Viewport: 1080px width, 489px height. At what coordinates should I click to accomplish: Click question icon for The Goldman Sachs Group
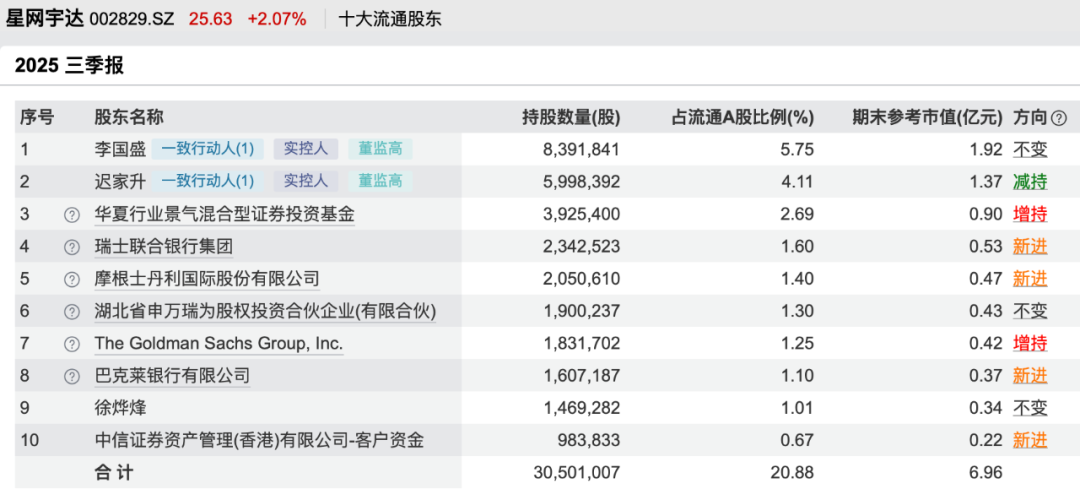pyautogui.click(x=72, y=344)
